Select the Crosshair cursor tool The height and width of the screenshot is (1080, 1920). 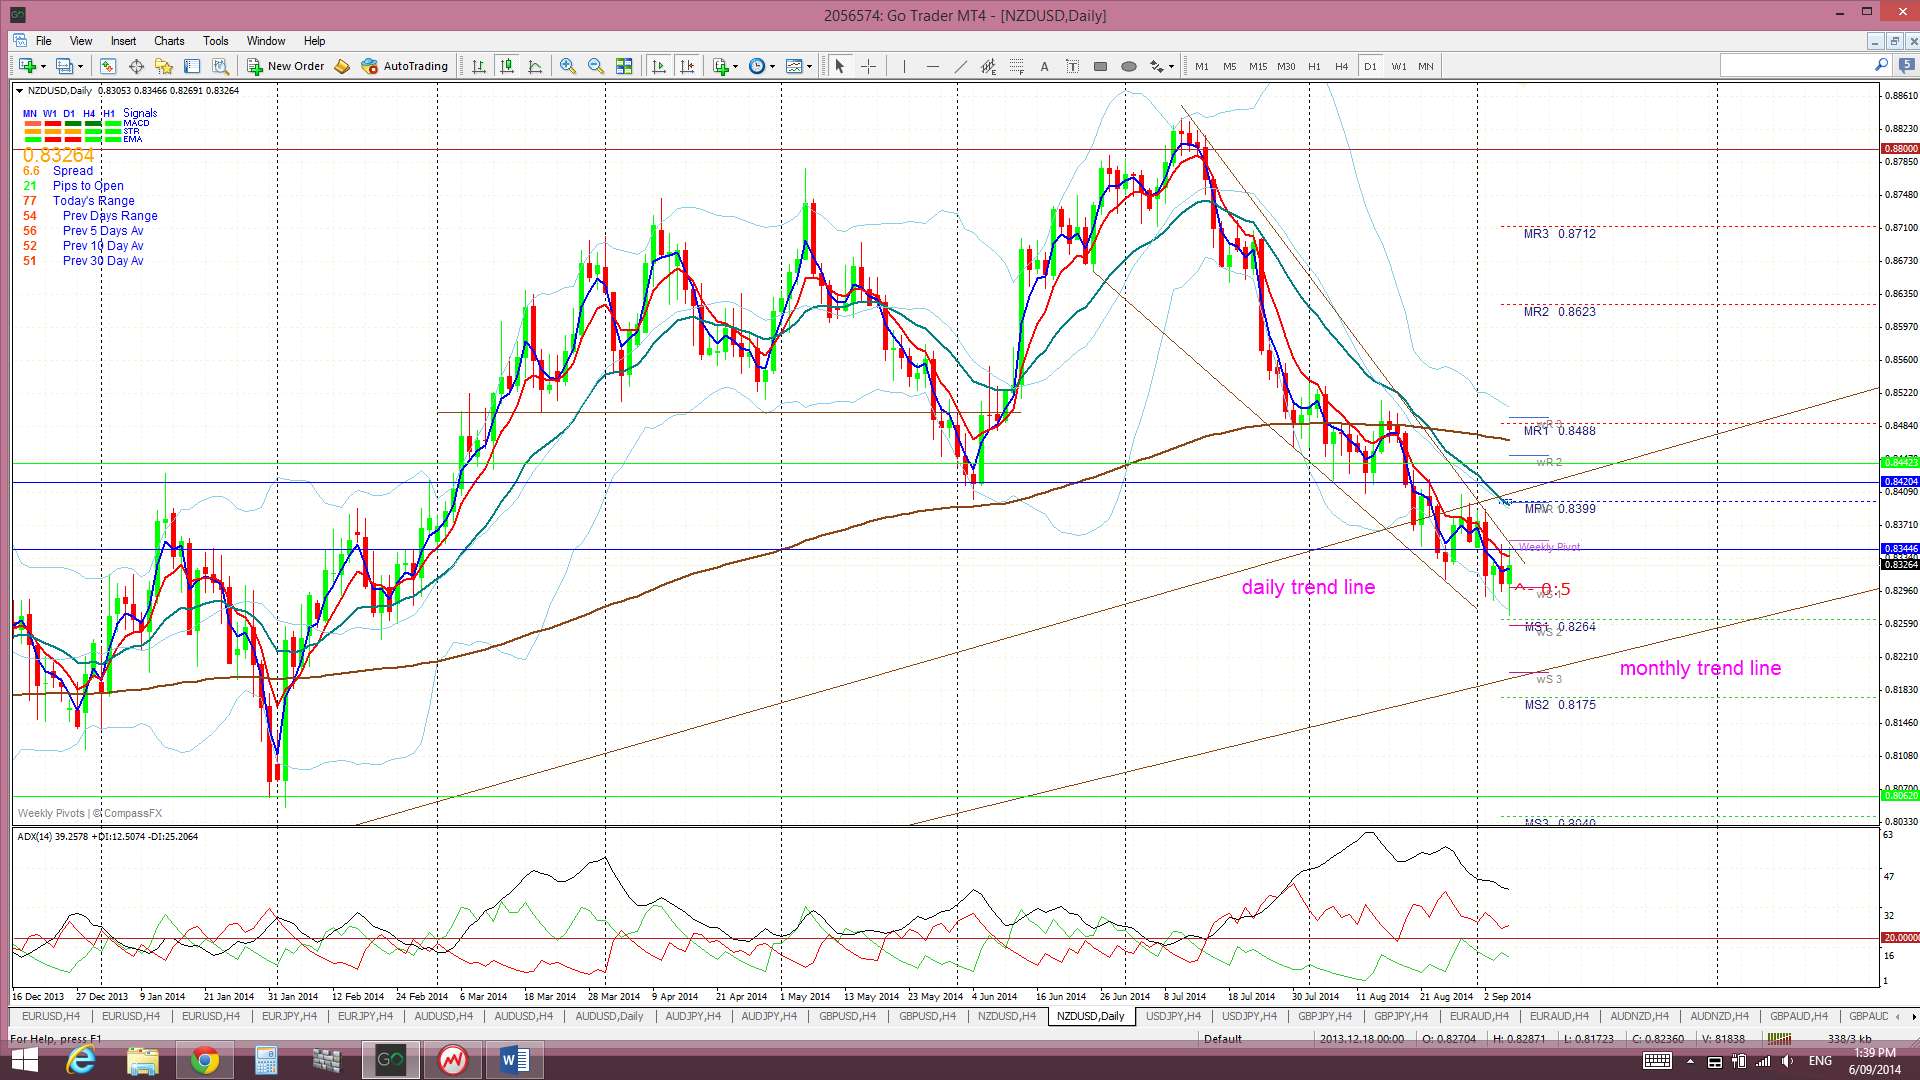click(868, 66)
